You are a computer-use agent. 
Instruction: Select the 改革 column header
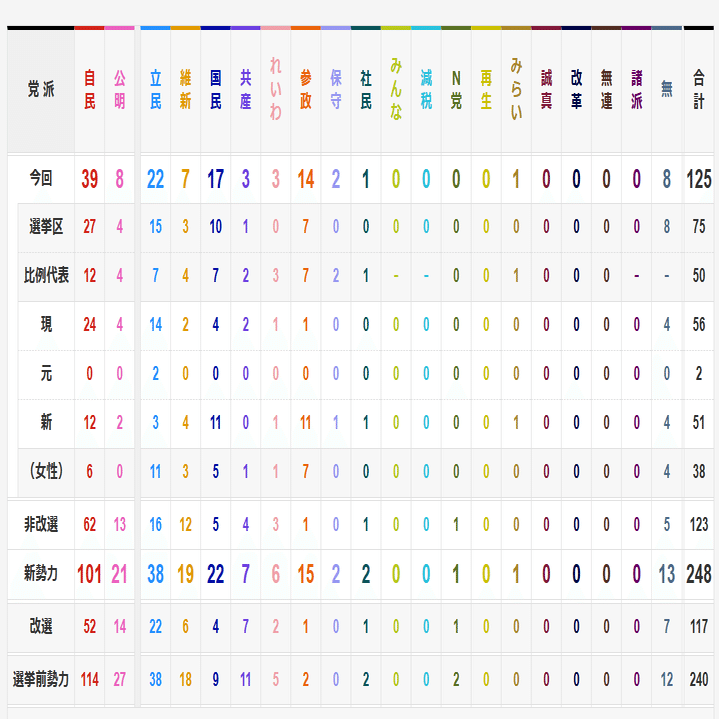click(x=576, y=89)
